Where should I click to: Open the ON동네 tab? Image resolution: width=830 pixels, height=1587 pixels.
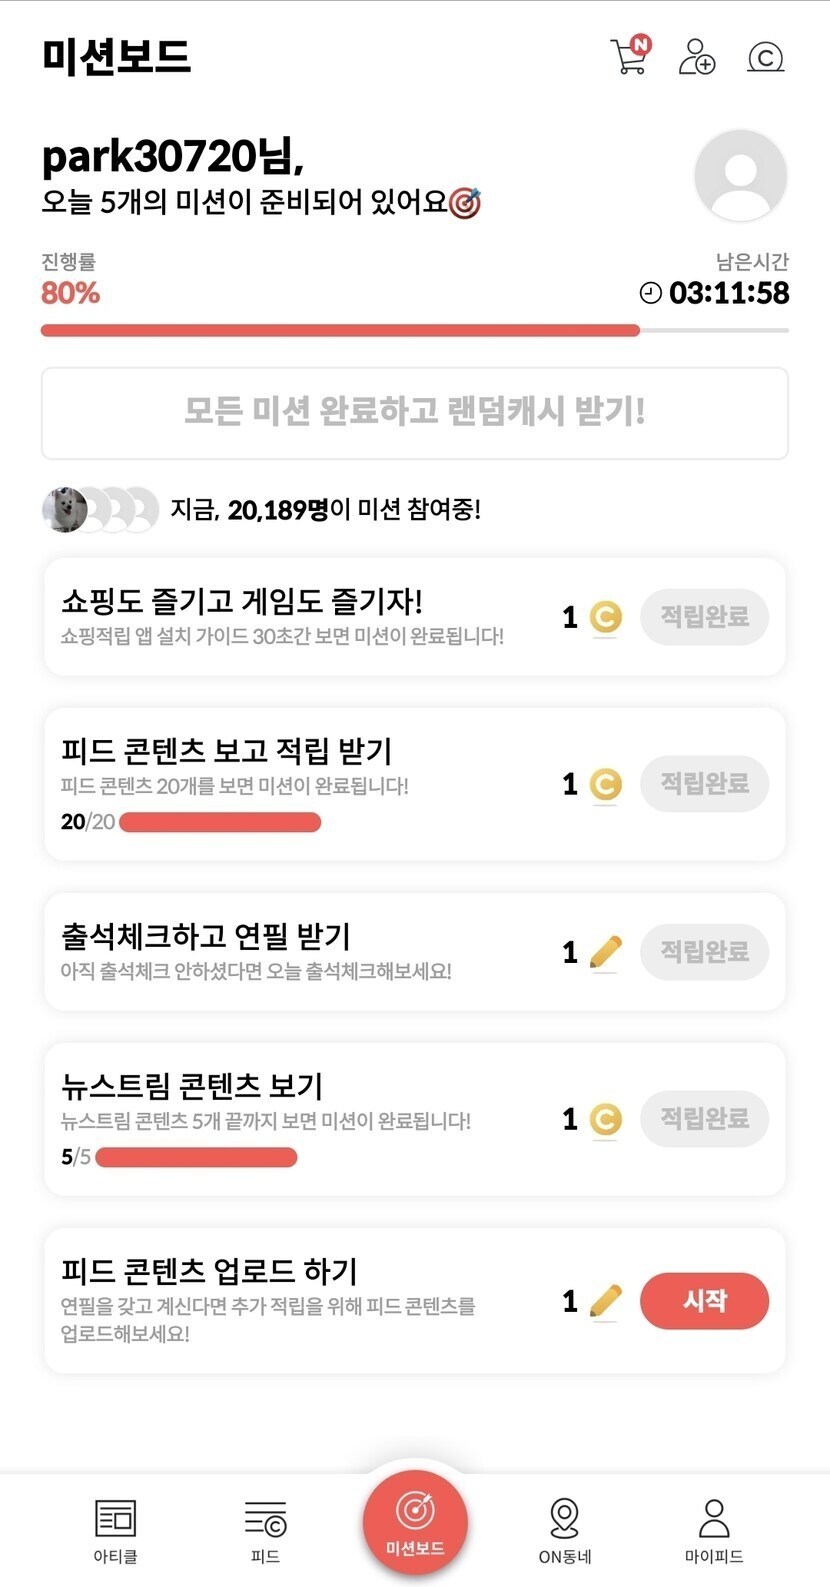[564, 1530]
